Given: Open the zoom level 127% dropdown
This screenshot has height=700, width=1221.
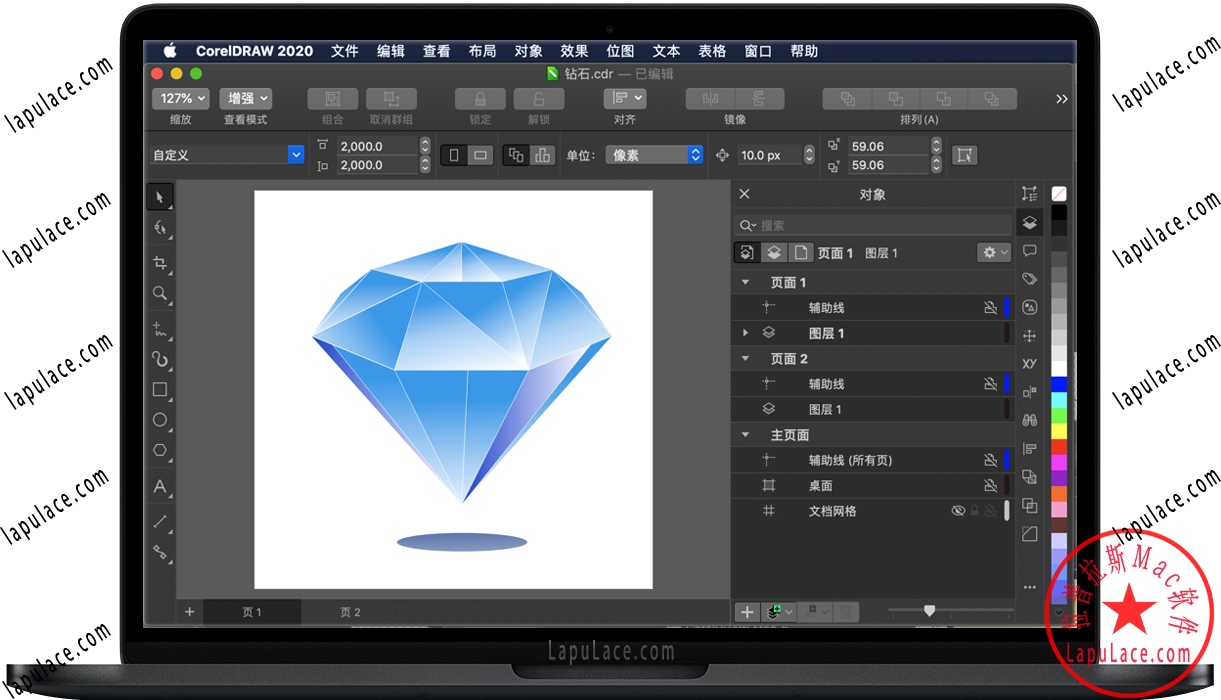Looking at the screenshot, I should 180,98.
